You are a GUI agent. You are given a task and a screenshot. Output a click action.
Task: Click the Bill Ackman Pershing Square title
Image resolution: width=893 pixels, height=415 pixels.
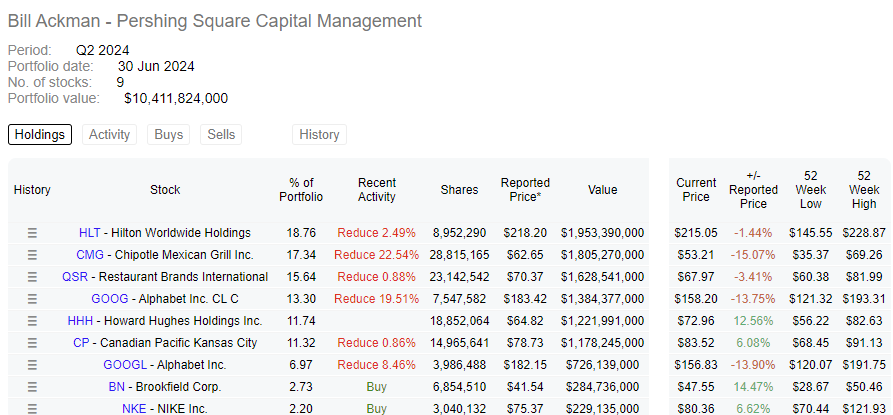click(x=215, y=21)
